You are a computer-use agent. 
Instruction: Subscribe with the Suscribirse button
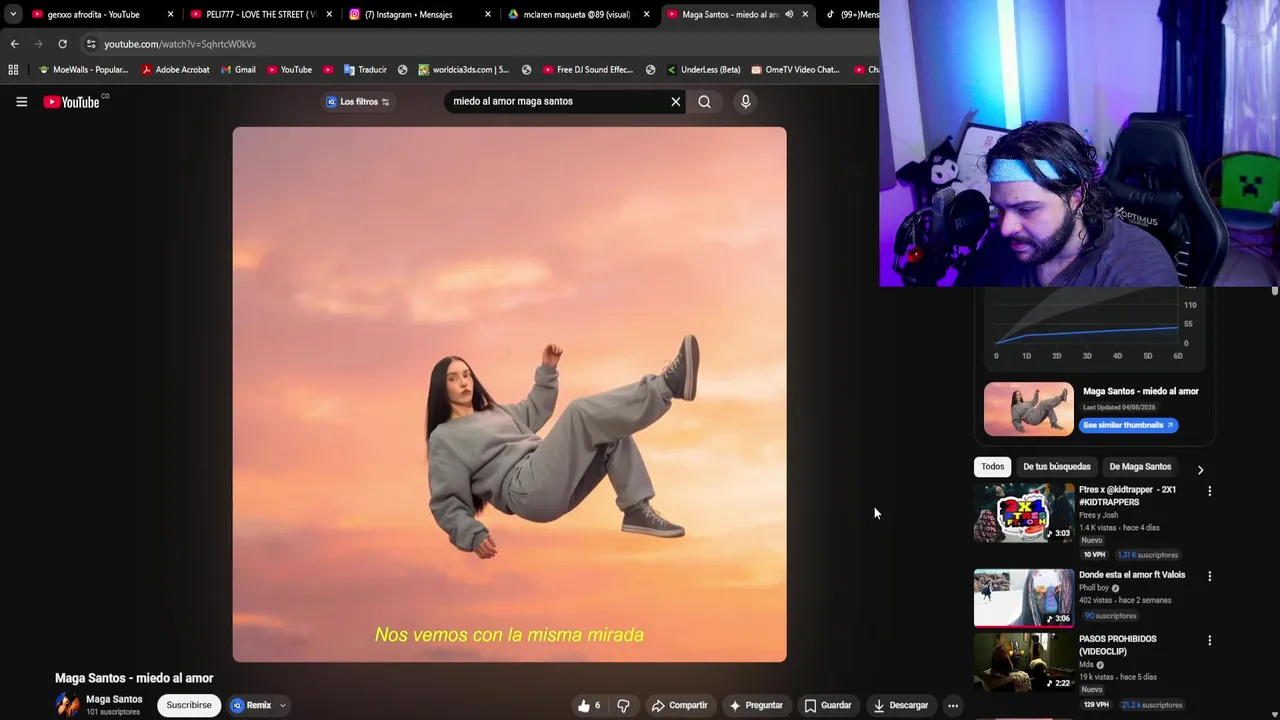(x=189, y=705)
